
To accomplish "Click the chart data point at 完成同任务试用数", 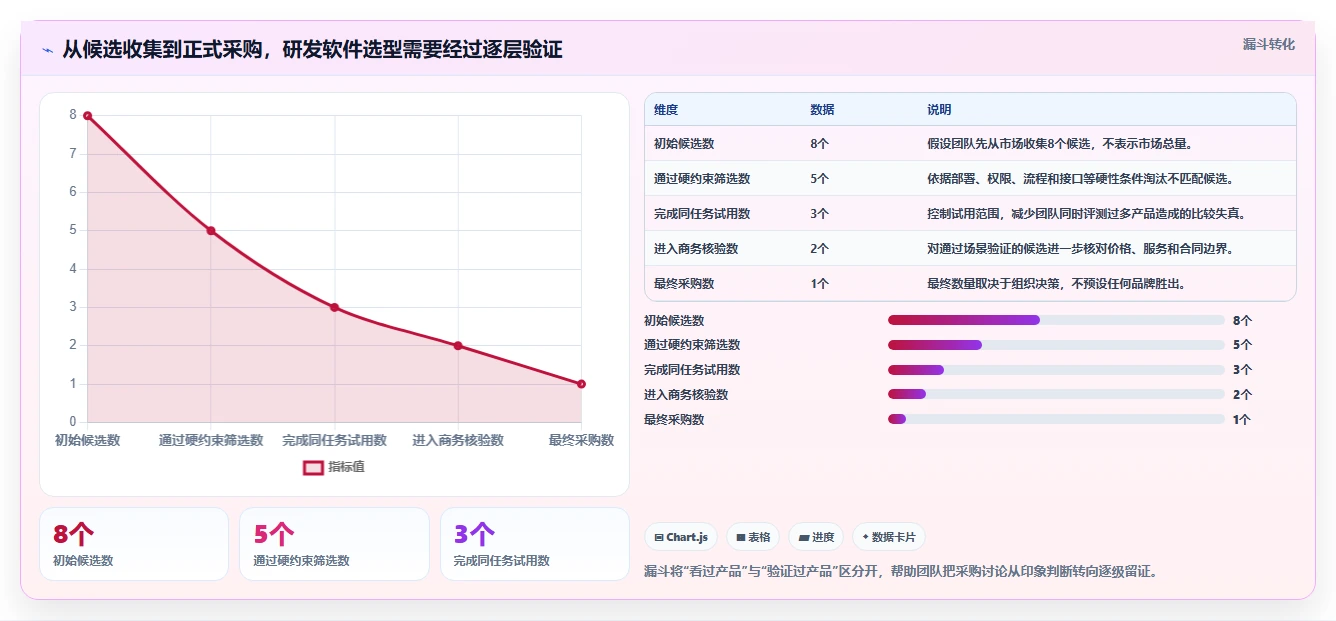I will click(334, 308).
